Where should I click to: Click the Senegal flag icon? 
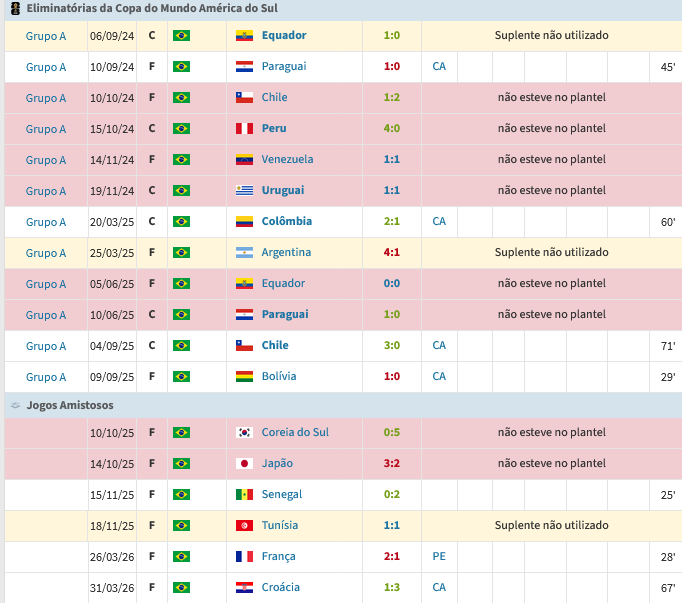[x=244, y=495]
